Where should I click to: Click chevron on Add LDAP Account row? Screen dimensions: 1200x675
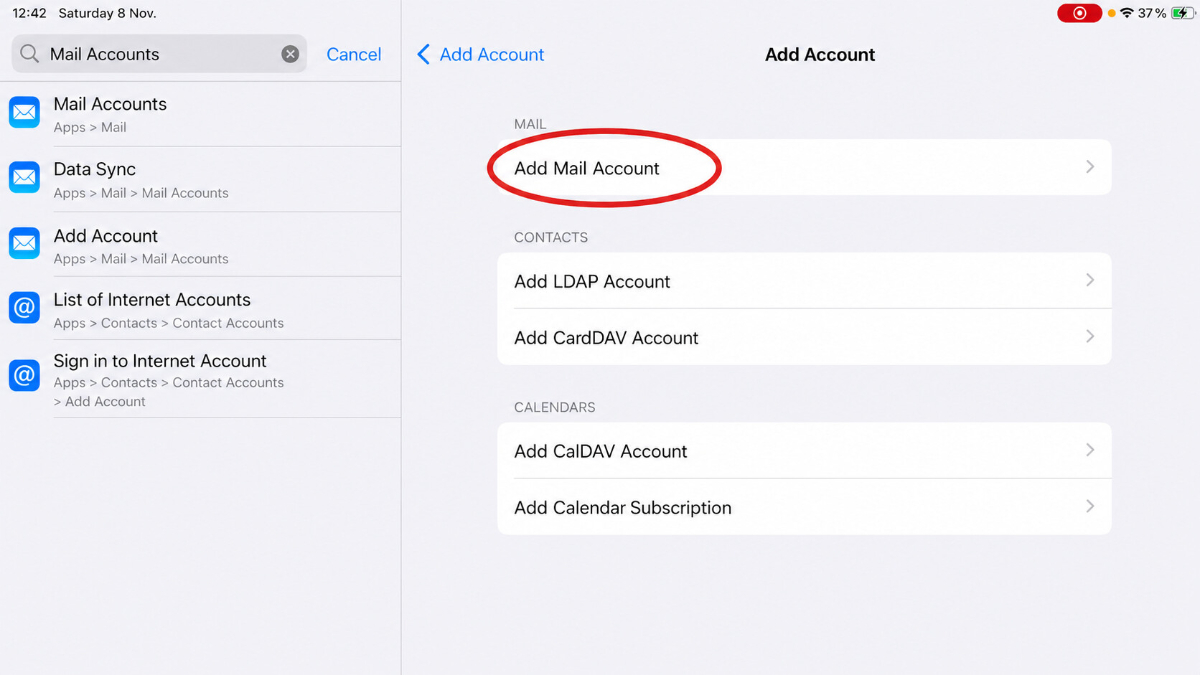[x=1090, y=281]
